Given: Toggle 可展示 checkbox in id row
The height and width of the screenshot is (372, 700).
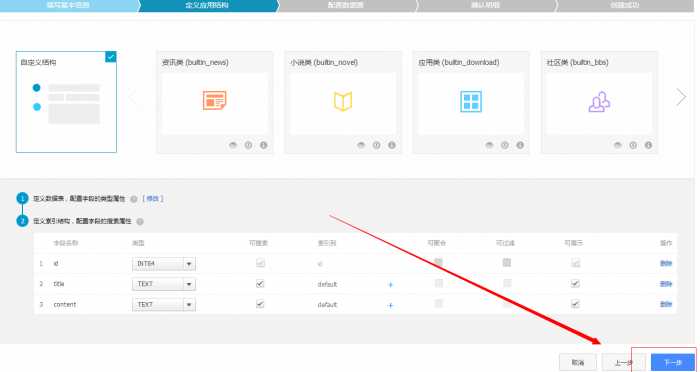Looking at the screenshot, I should tap(575, 263).
